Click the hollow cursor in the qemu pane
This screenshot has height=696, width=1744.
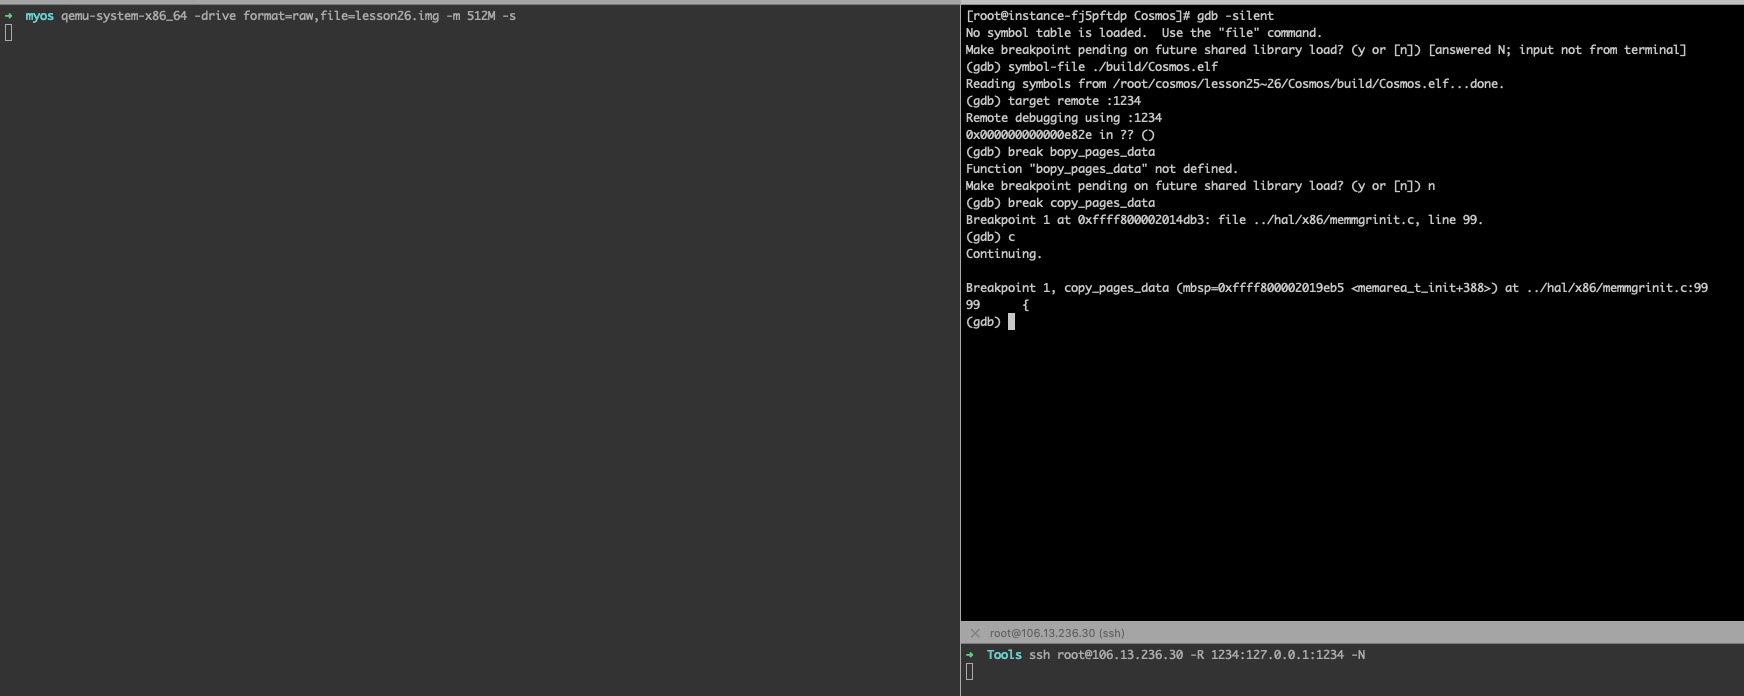point(9,33)
